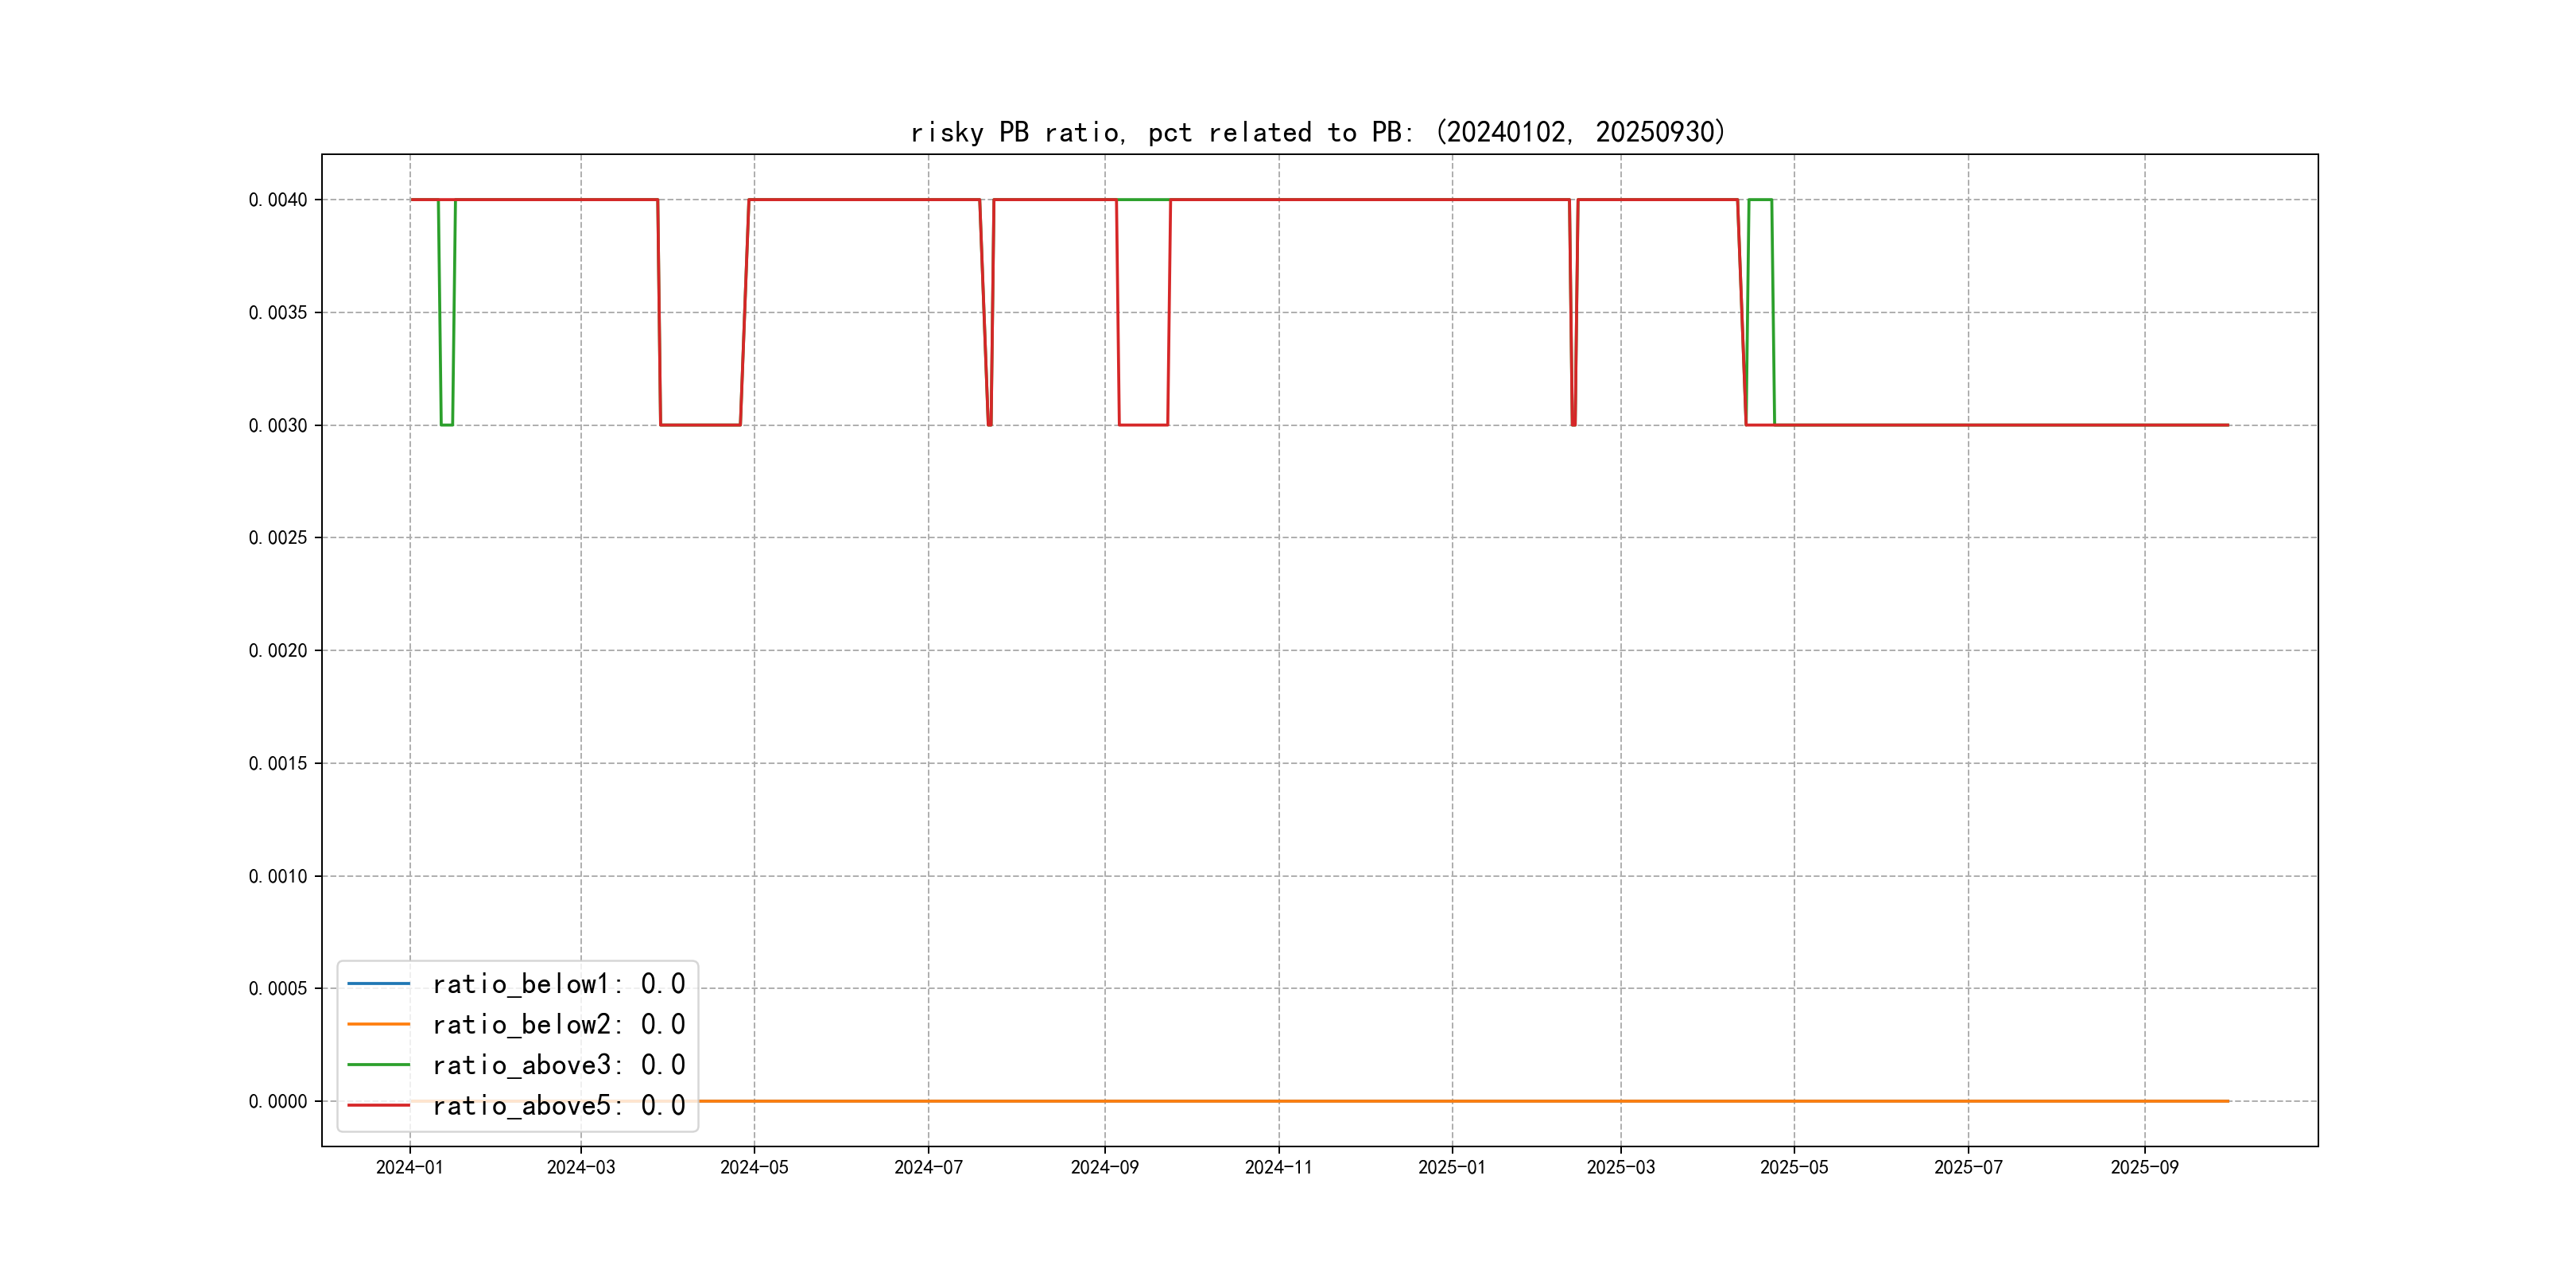2576x1288 pixels.
Task: Click the 2025-05 x-axis tick label
Action: [x=1794, y=1167]
